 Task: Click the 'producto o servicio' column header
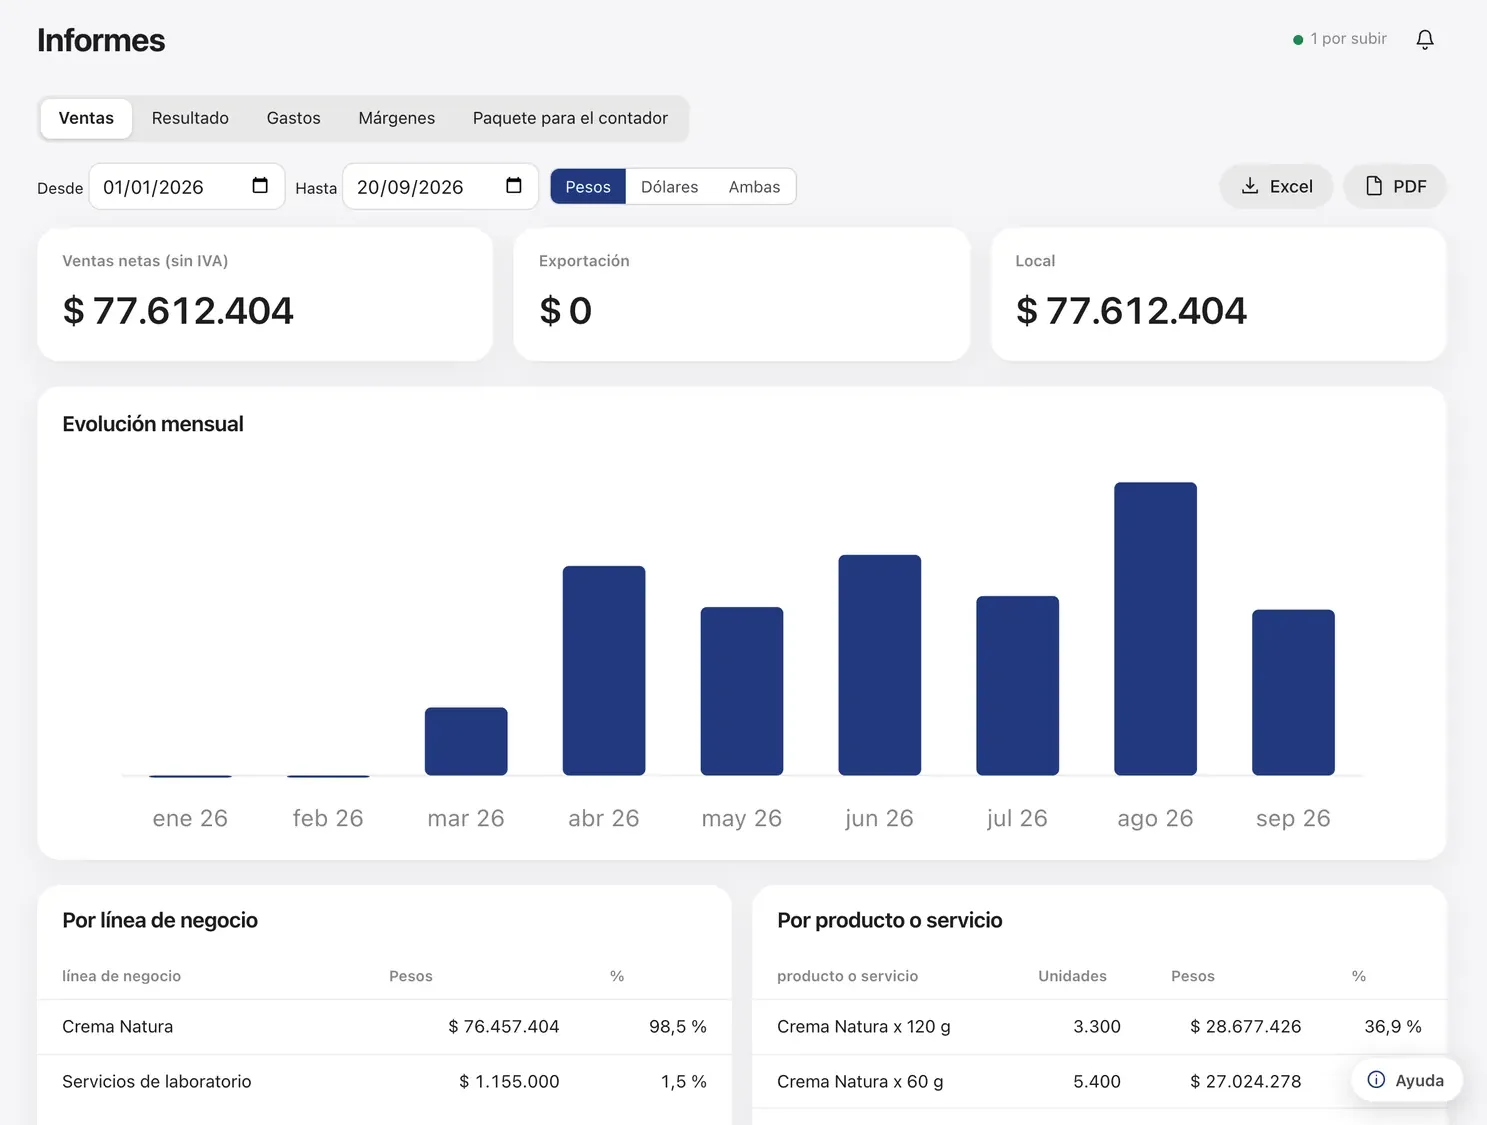point(847,976)
